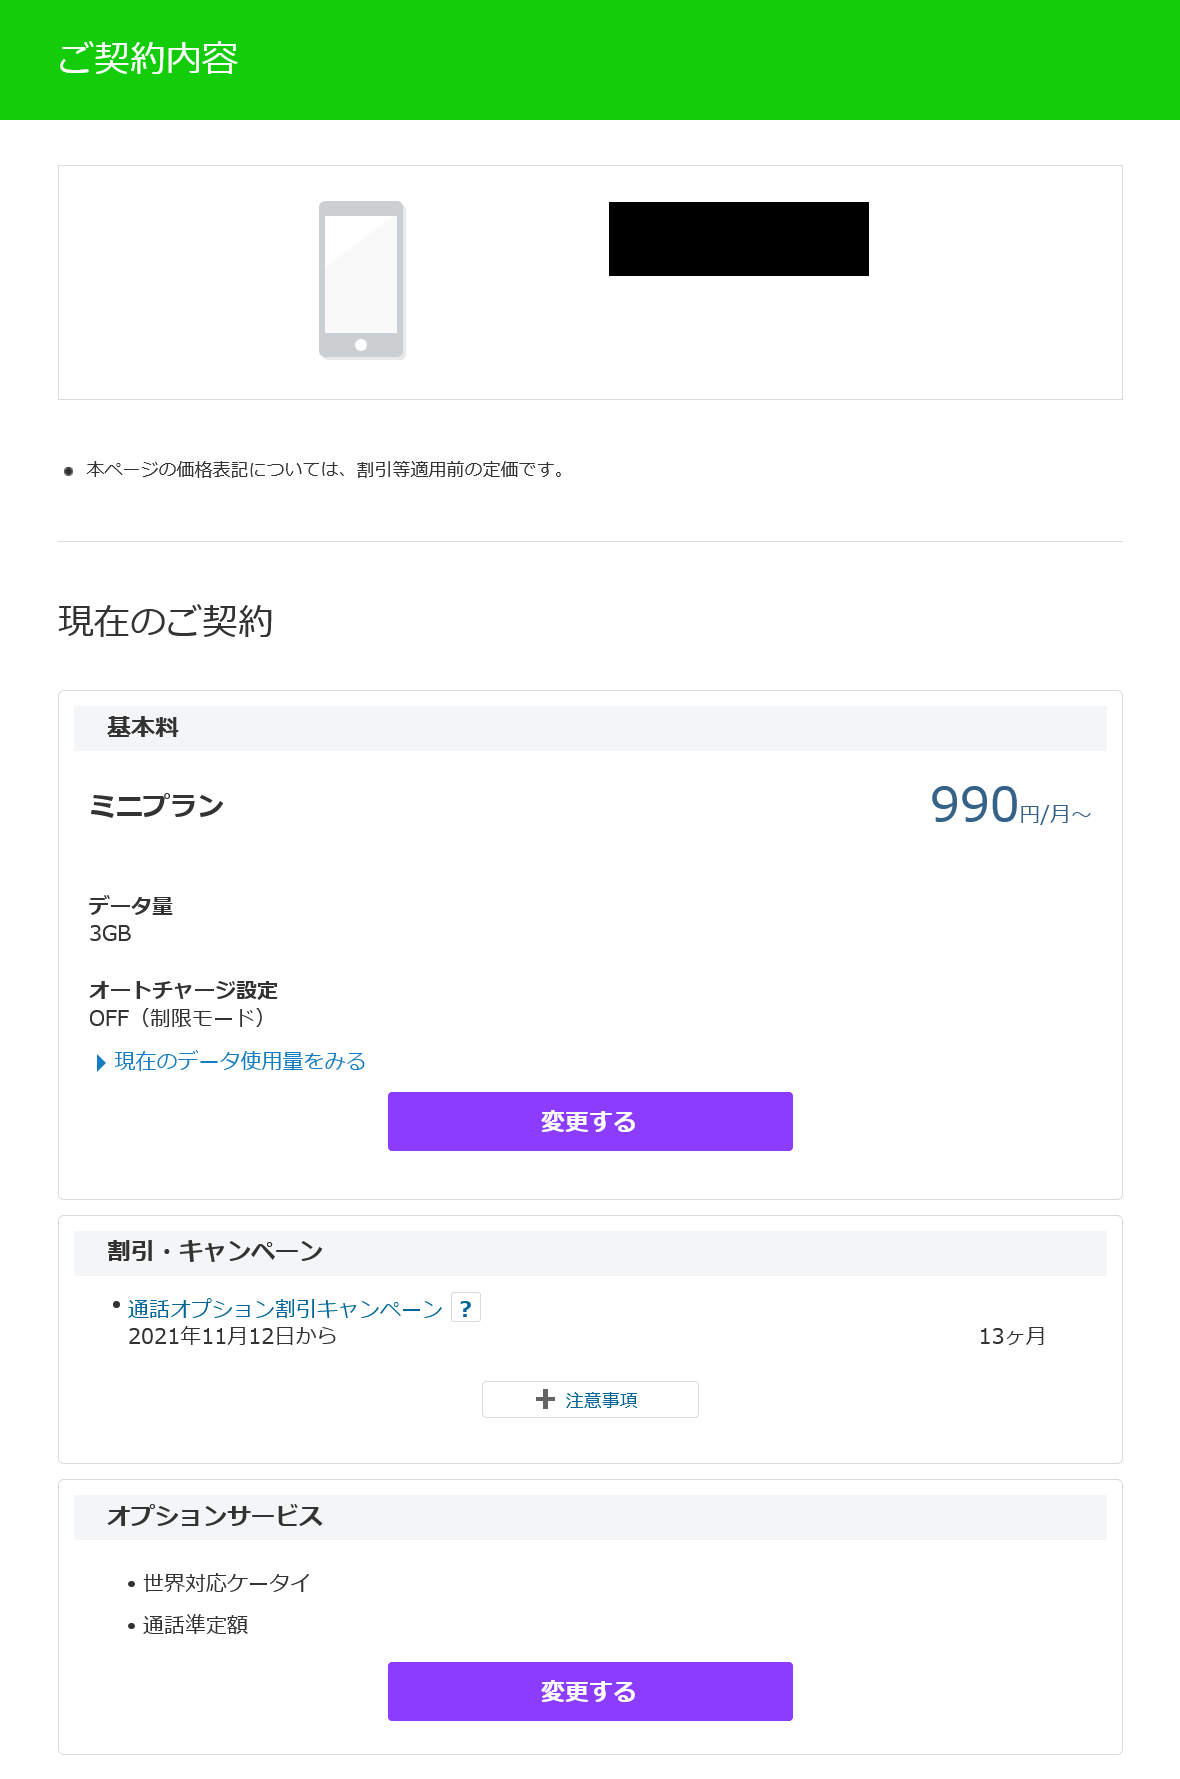
Task: Click the 3GB data amount value
Action: 110,934
